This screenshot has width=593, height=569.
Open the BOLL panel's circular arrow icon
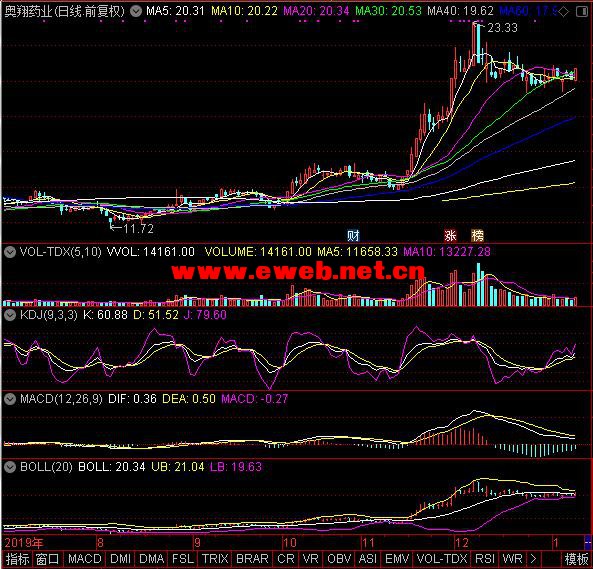10,467
